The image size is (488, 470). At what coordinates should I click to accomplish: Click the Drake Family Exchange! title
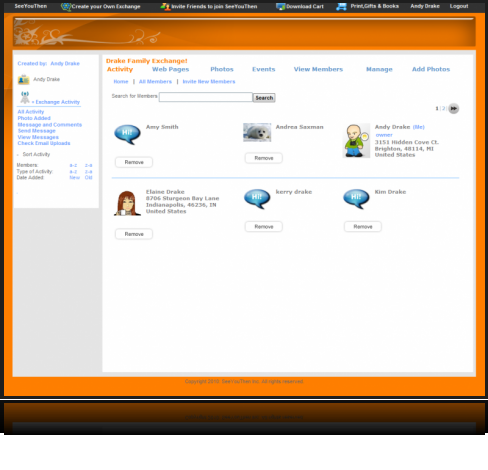click(147, 61)
